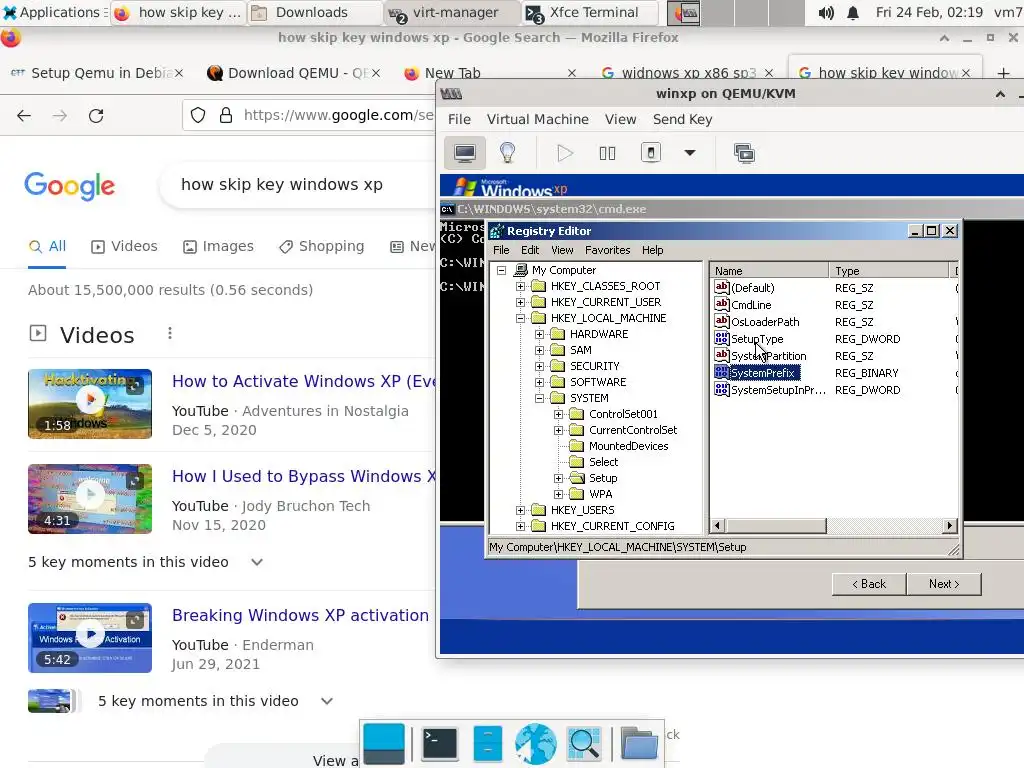Switch to Download QEMU tab
Image resolution: width=1024 pixels, height=768 pixels.
pyautogui.click(x=292, y=73)
